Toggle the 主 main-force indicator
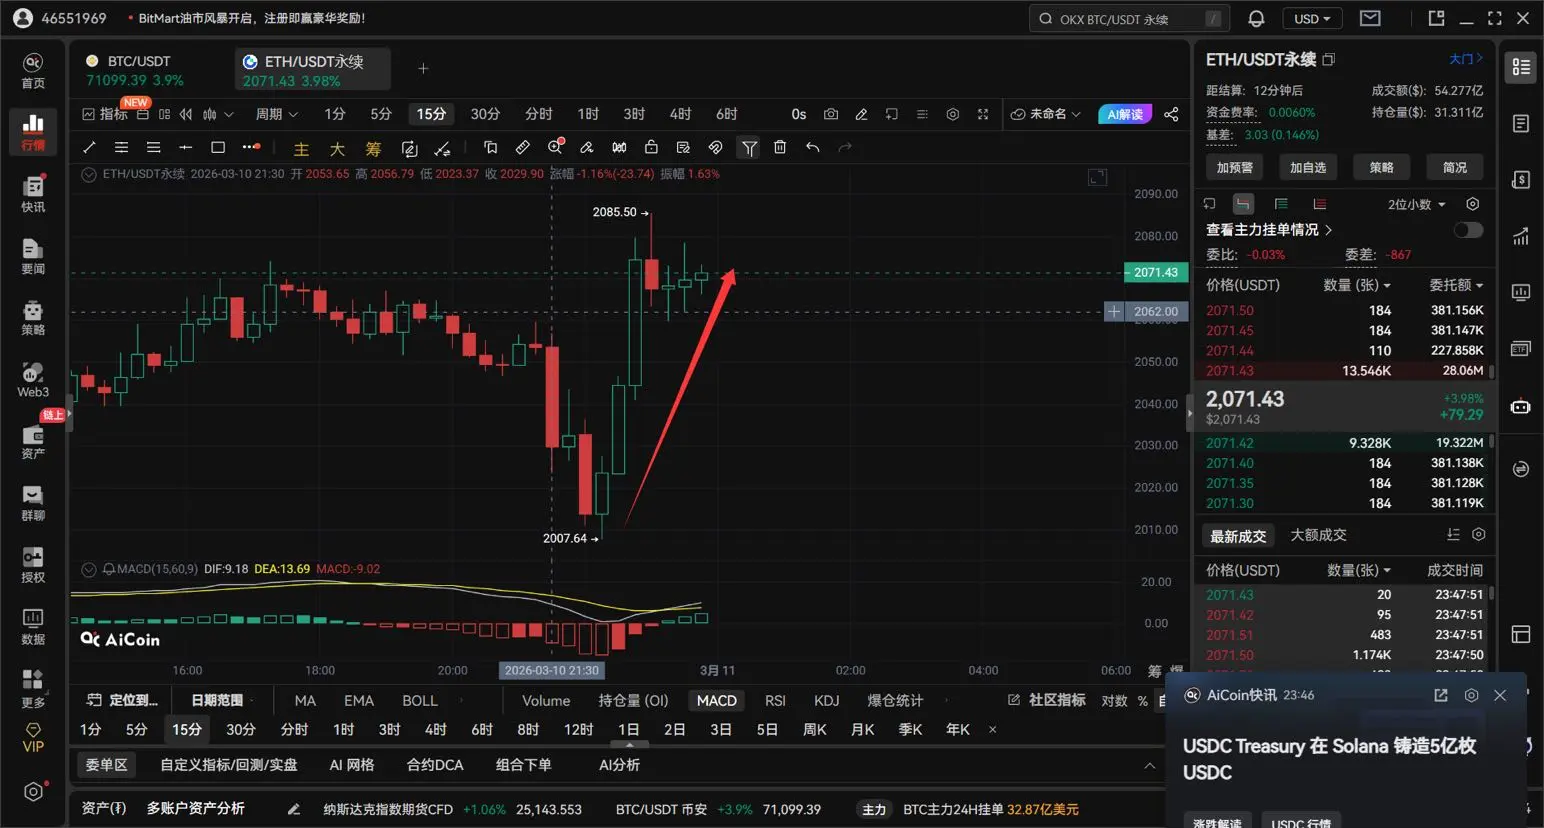 point(301,148)
